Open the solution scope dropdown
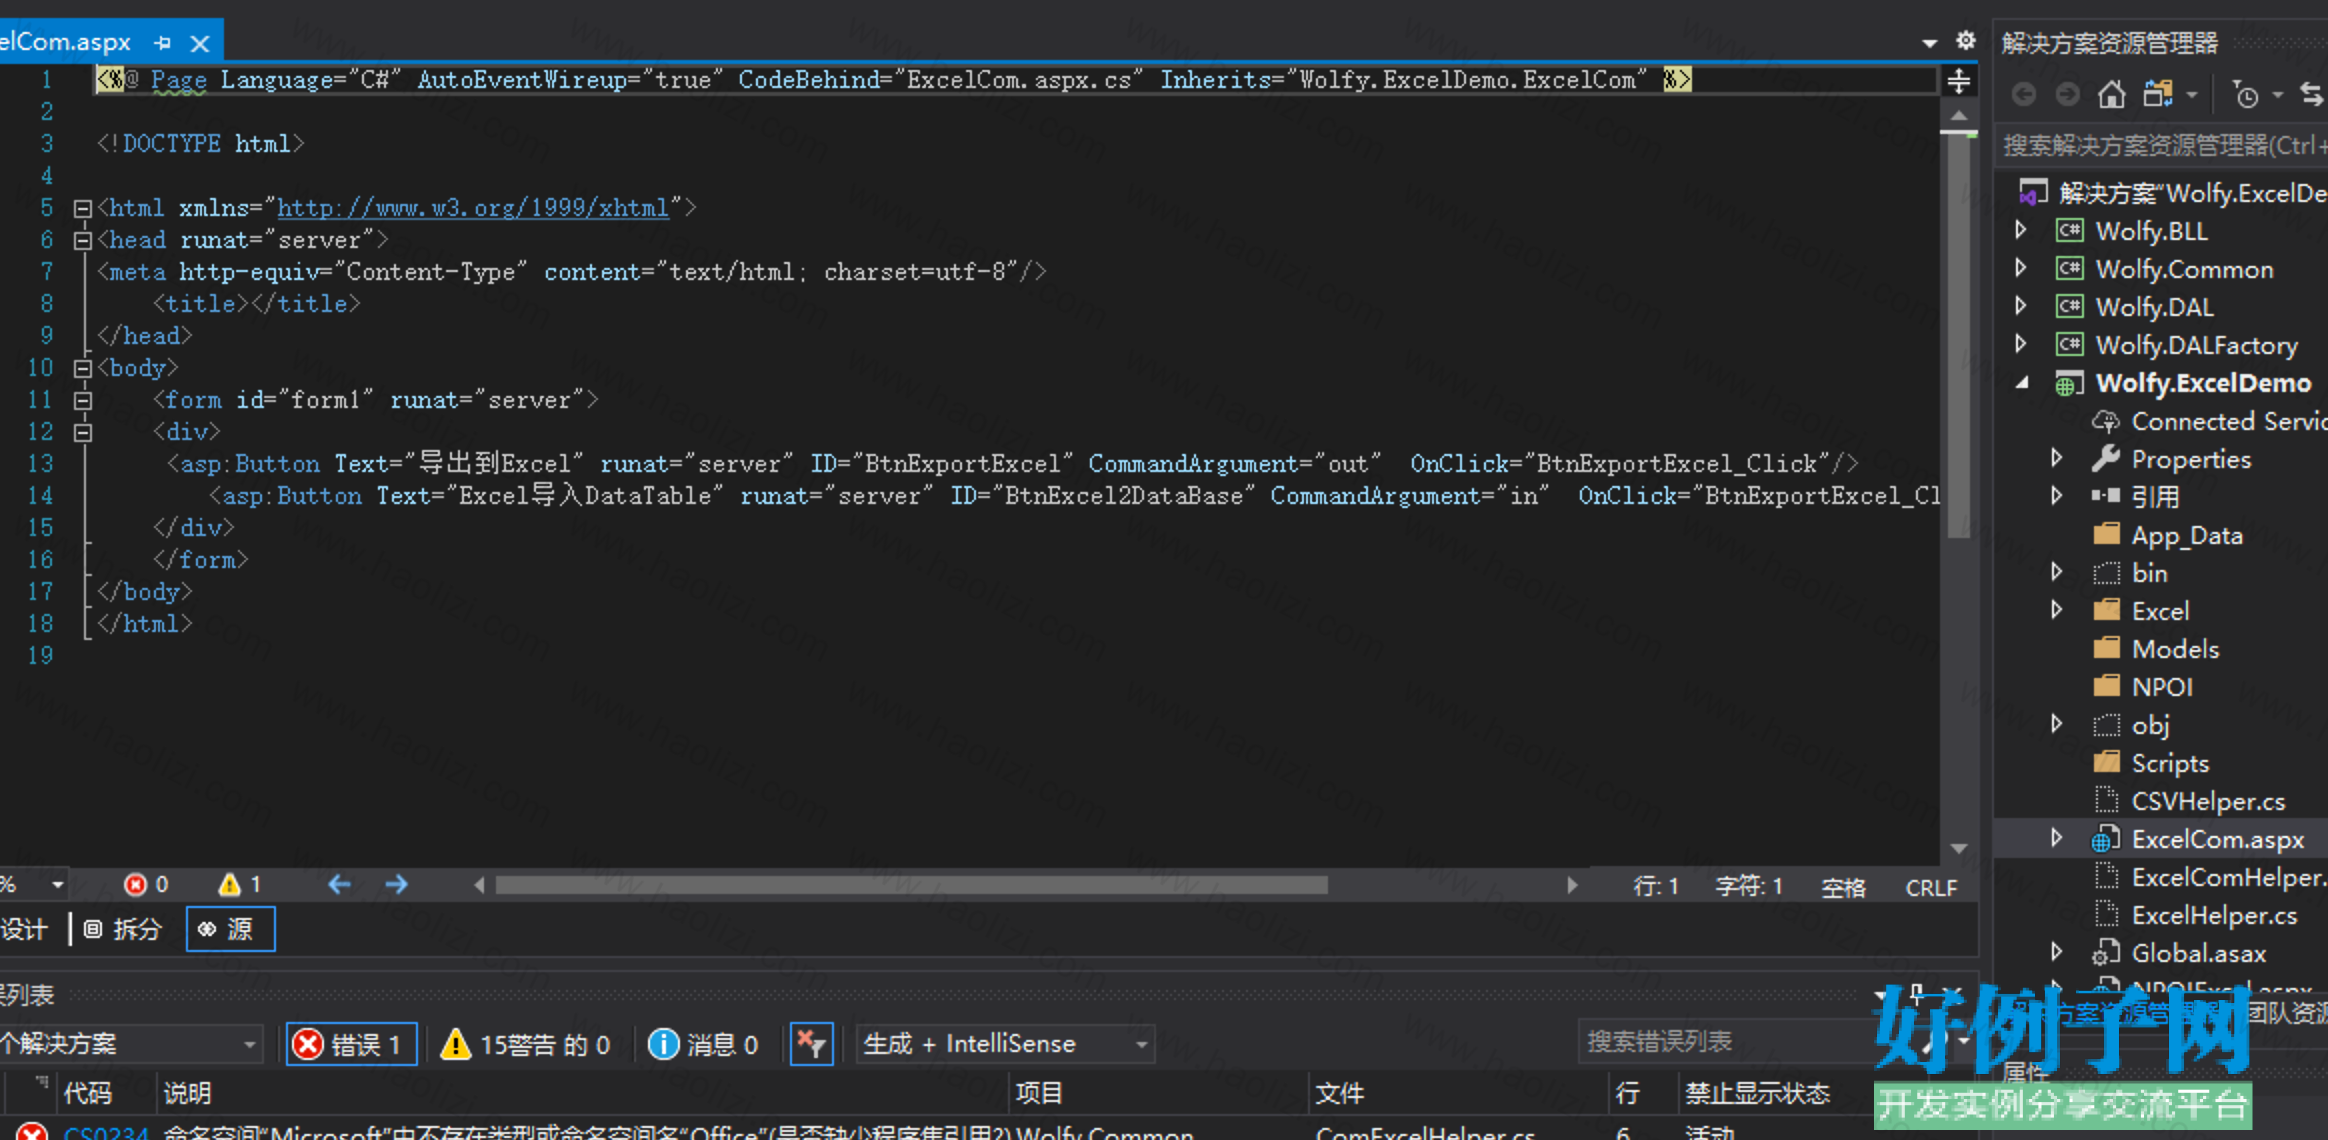The width and height of the screenshot is (2328, 1140). [x=130, y=1044]
